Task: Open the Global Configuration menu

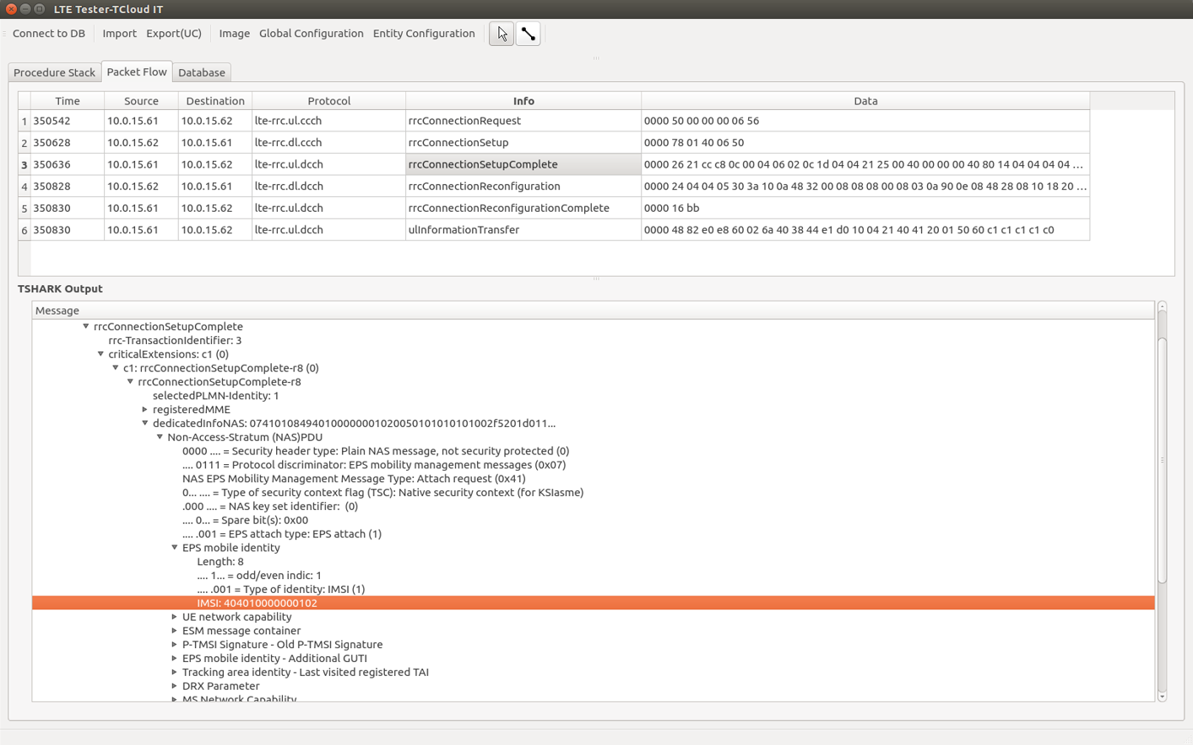Action: (x=311, y=34)
